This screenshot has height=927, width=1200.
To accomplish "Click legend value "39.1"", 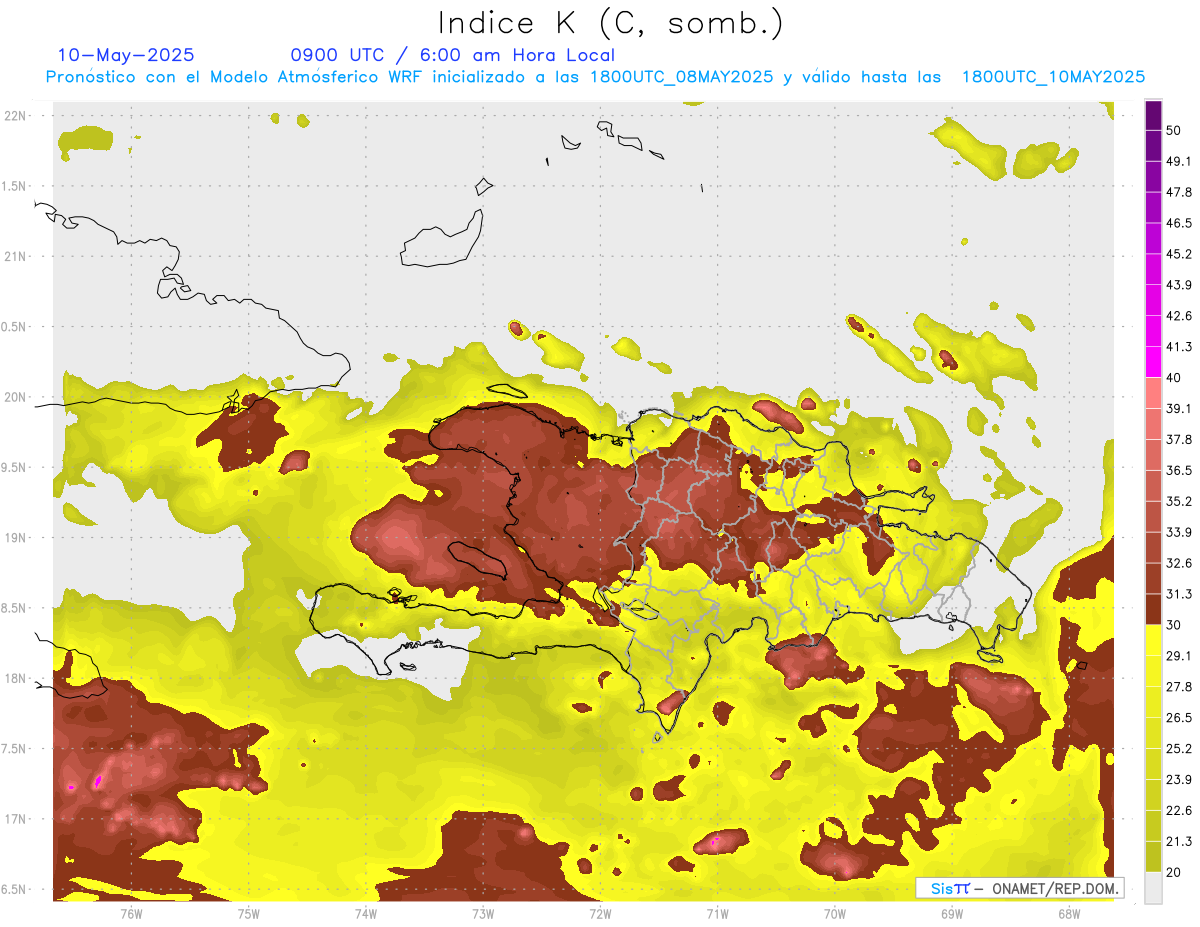I will coord(1179,408).
